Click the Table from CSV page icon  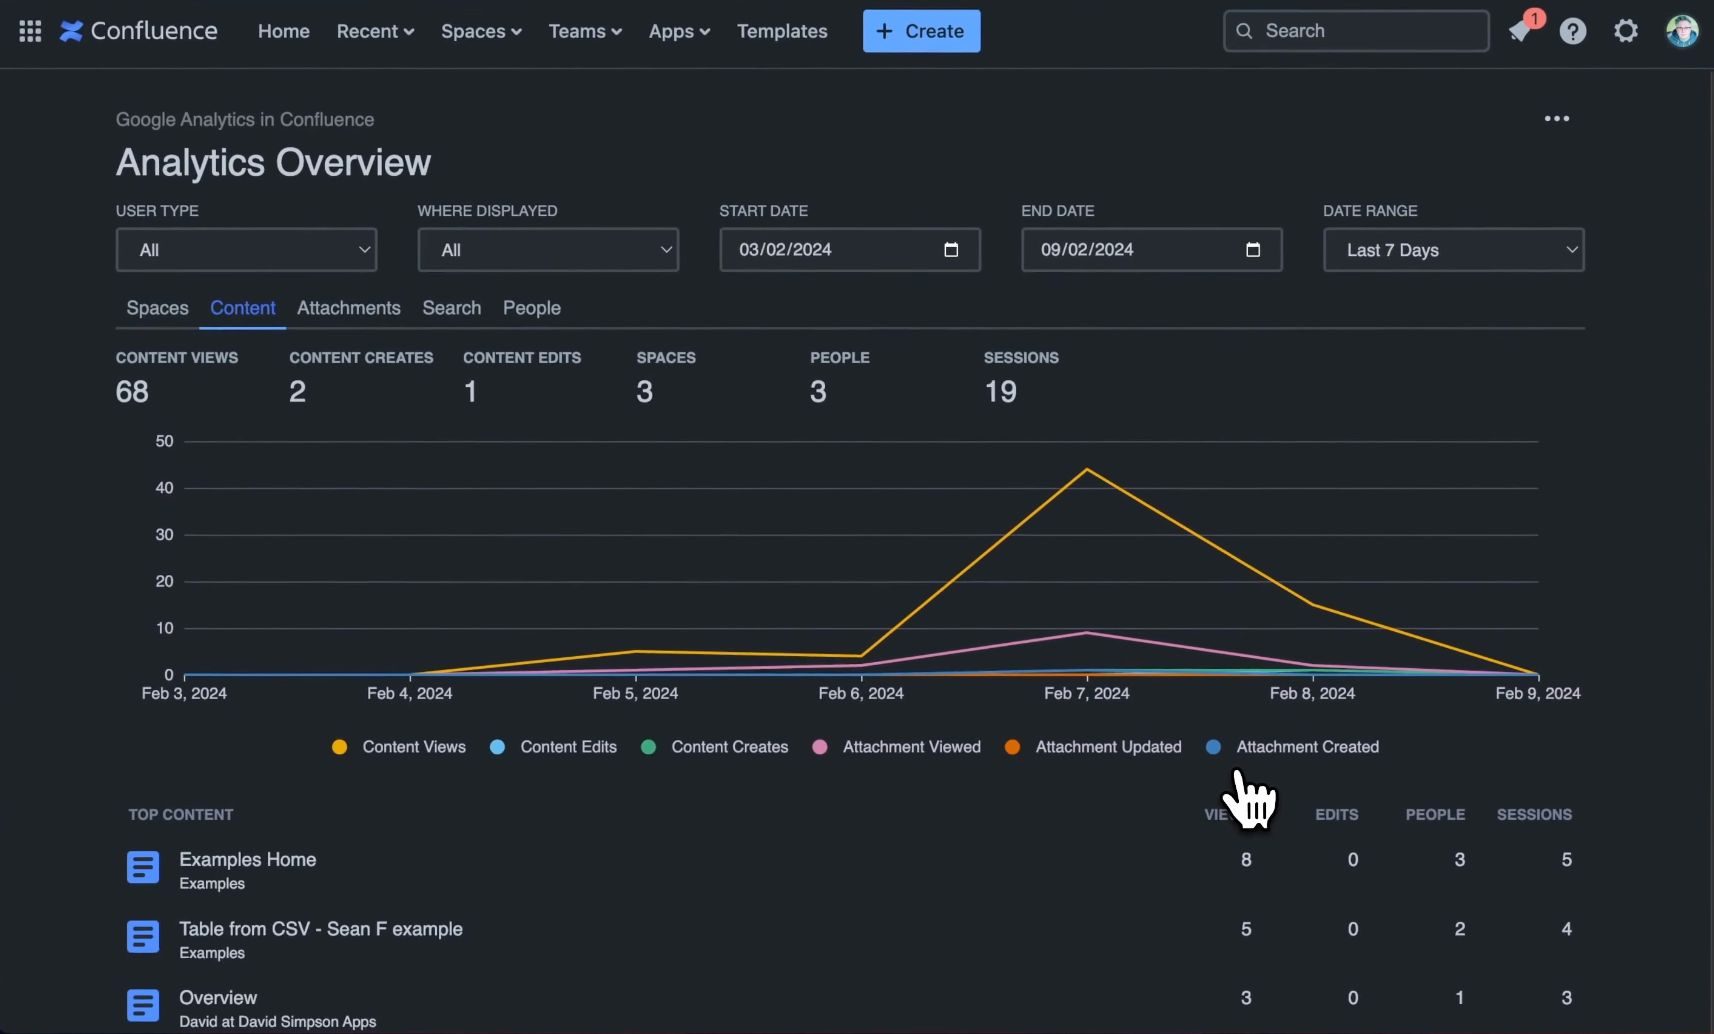[x=143, y=937]
